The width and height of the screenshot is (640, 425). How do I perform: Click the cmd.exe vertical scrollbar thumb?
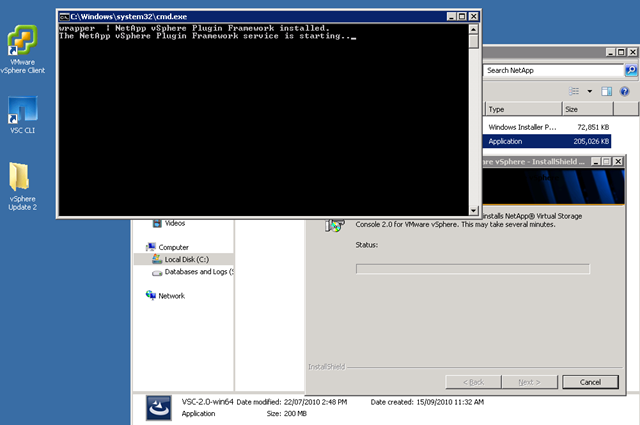[473, 42]
